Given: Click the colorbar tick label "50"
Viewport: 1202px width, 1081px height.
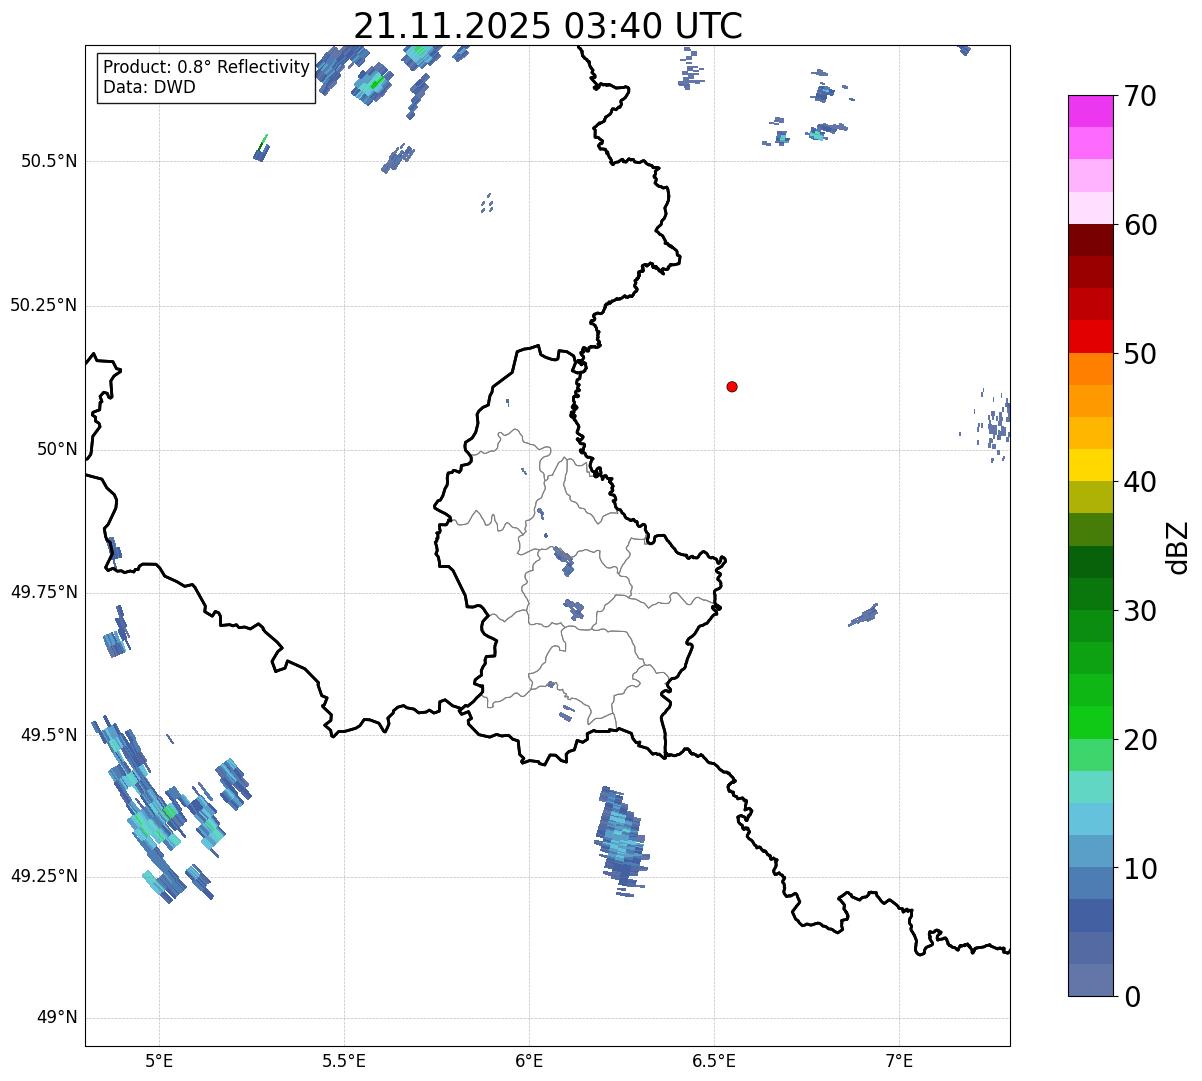Looking at the screenshot, I should 1141,354.
